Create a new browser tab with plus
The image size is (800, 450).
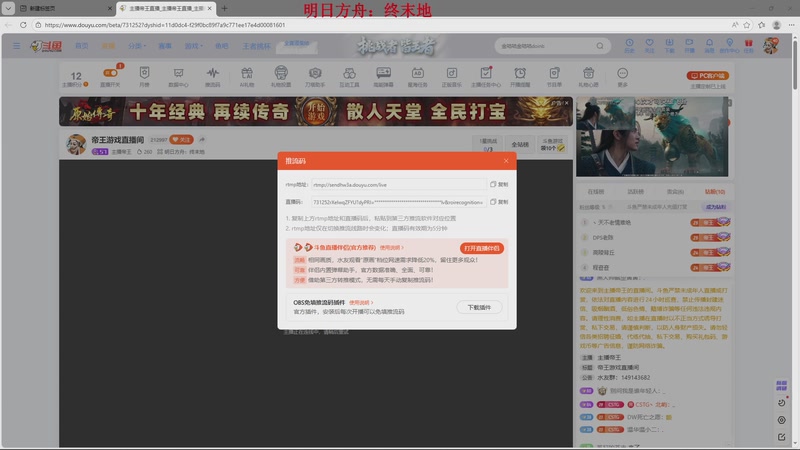coord(224,8)
